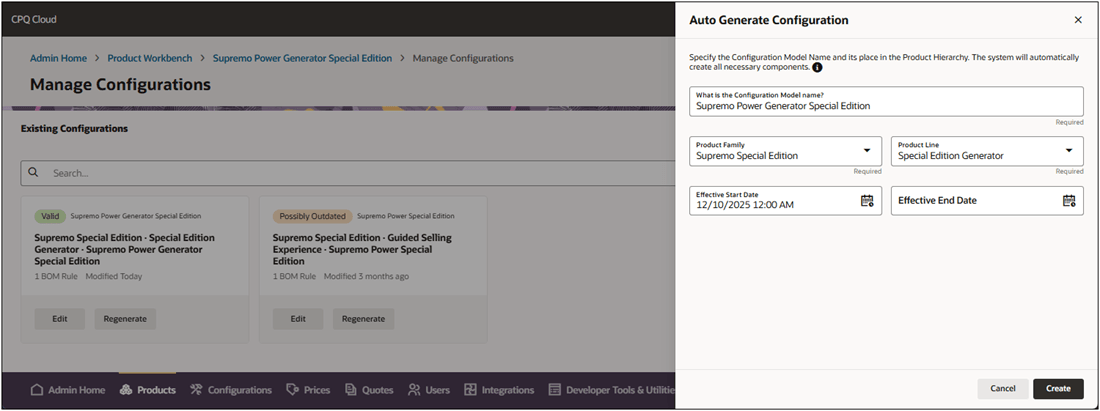The height and width of the screenshot is (411, 1100).
Task: Follow the Product Workbench breadcrumb link
Action: (149, 58)
